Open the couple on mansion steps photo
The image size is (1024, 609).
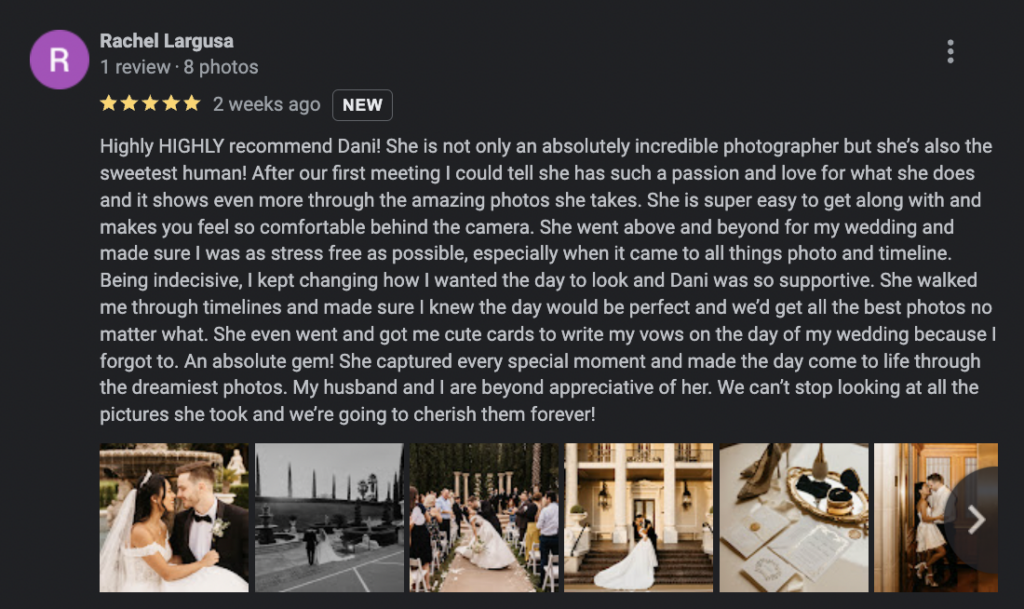coord(639,518)
